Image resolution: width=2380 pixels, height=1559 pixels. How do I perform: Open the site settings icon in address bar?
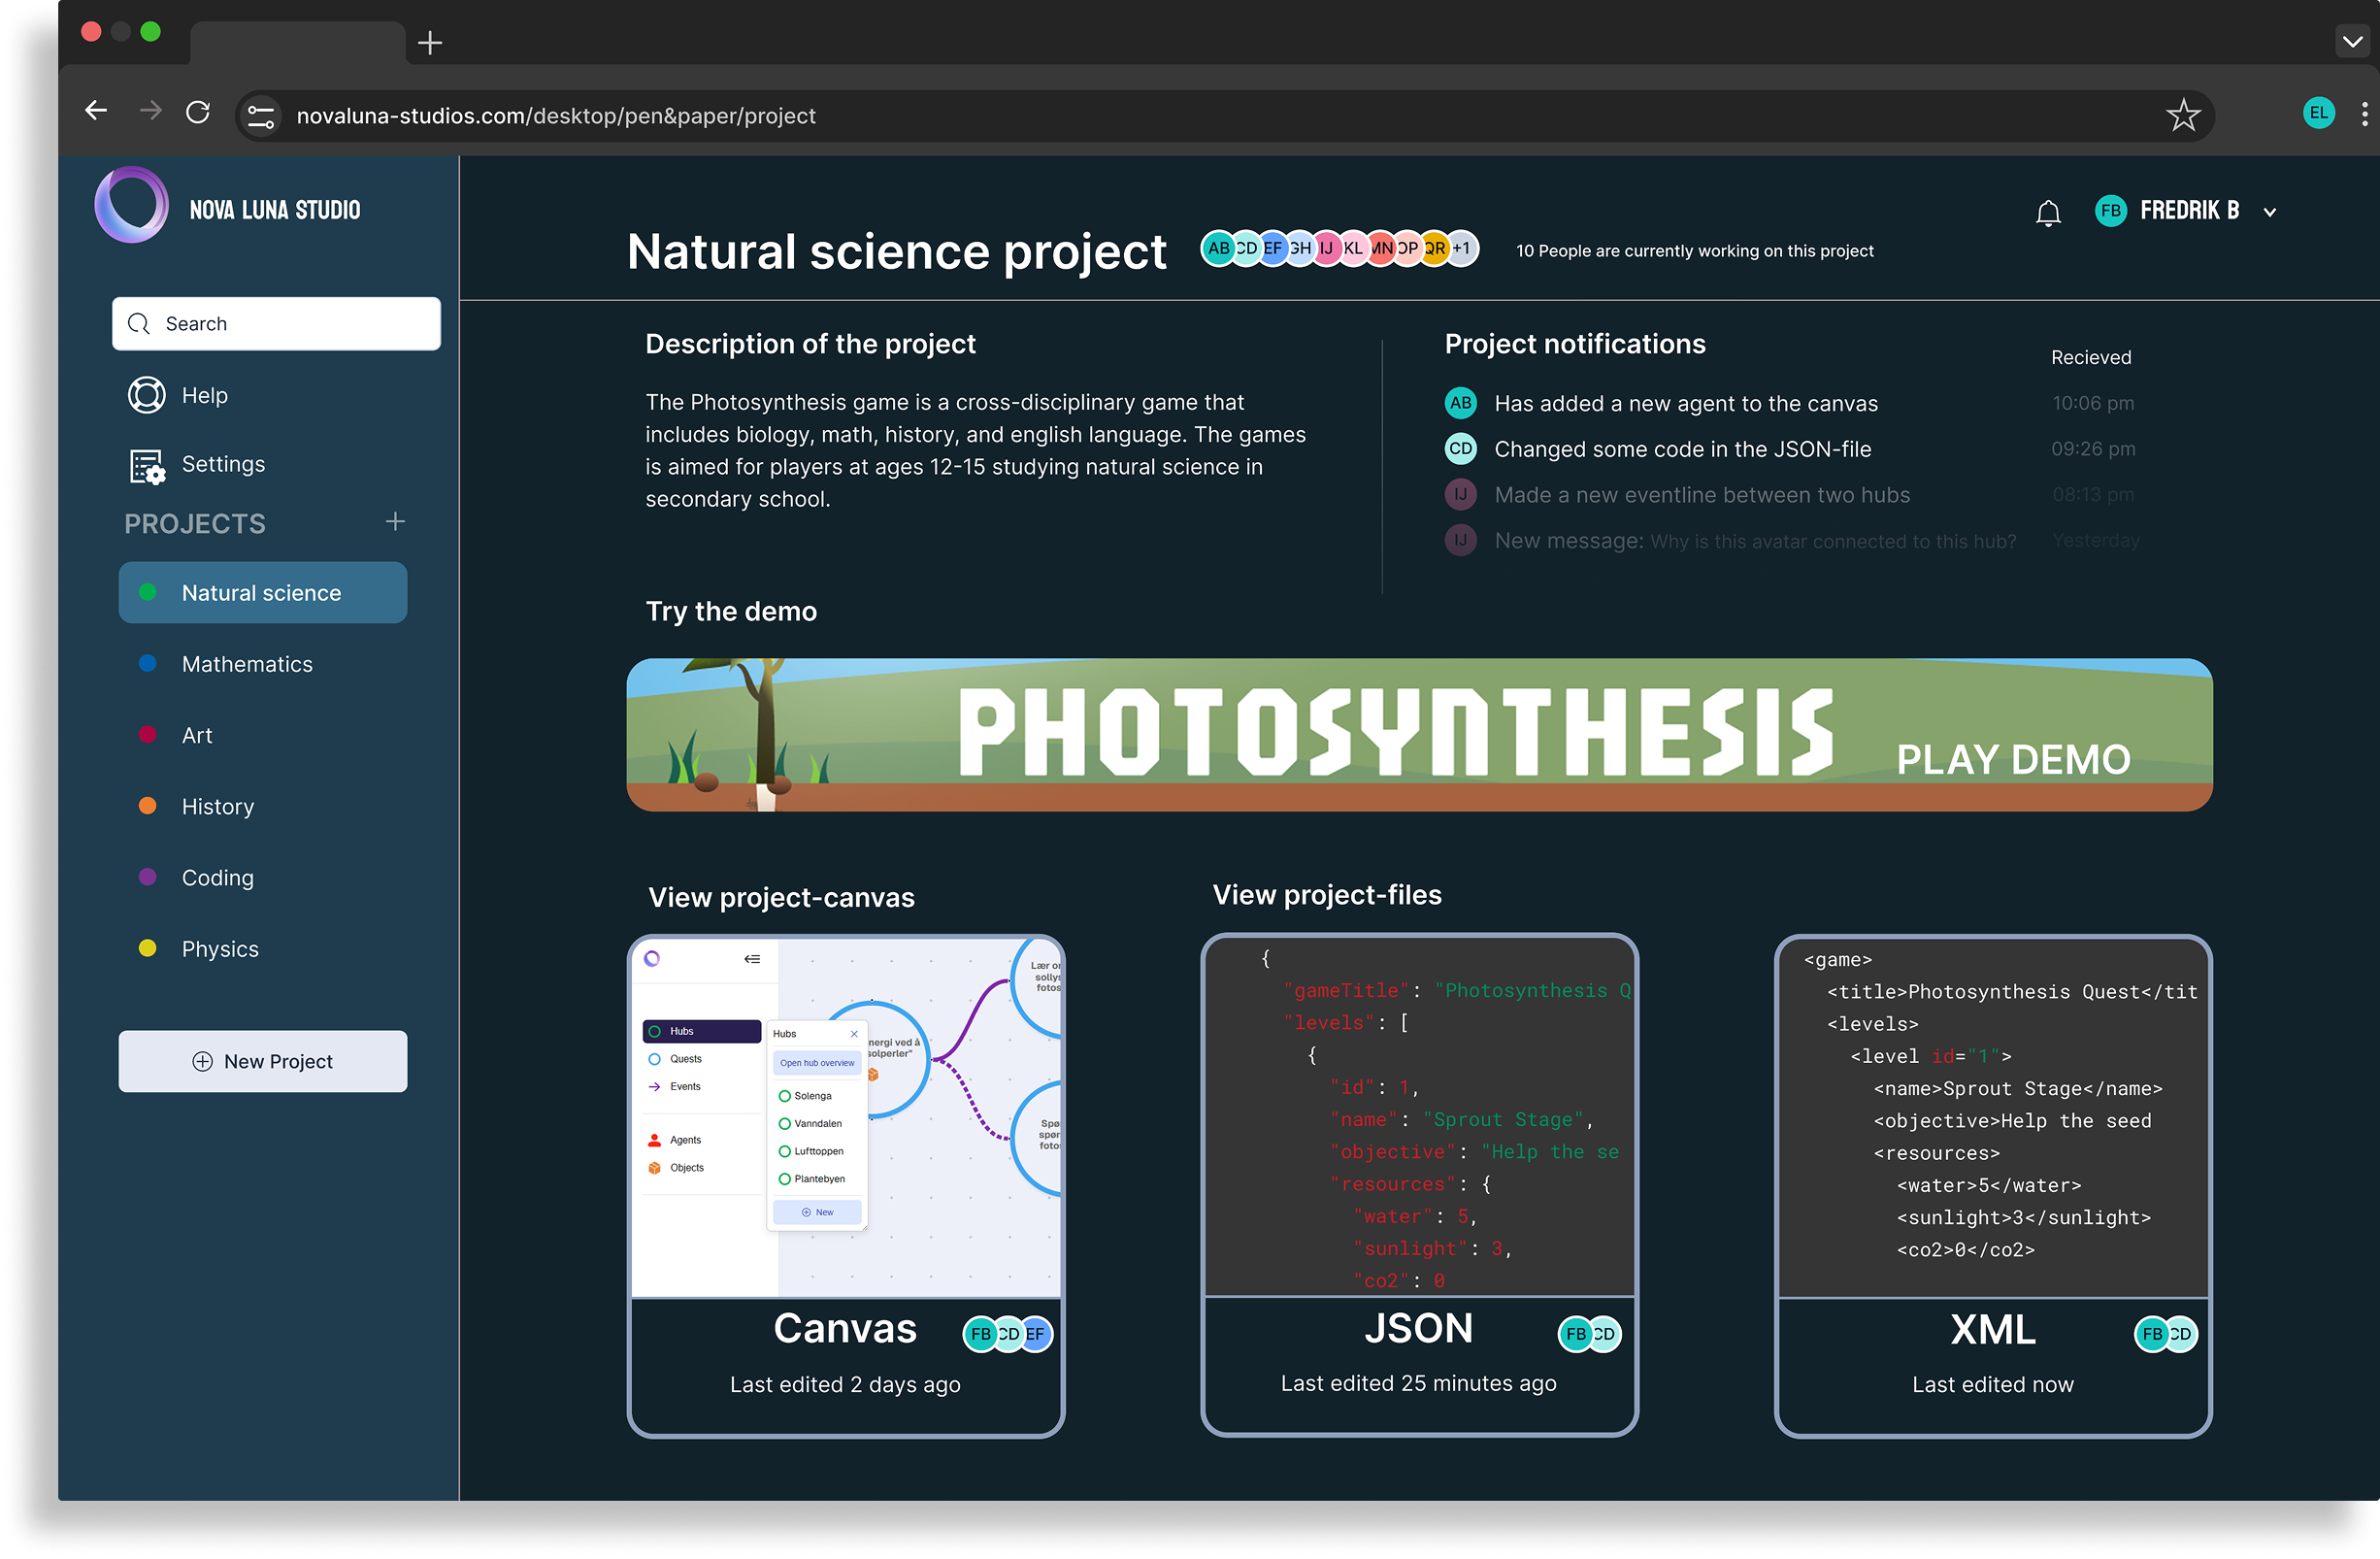(x=261, y=116)
